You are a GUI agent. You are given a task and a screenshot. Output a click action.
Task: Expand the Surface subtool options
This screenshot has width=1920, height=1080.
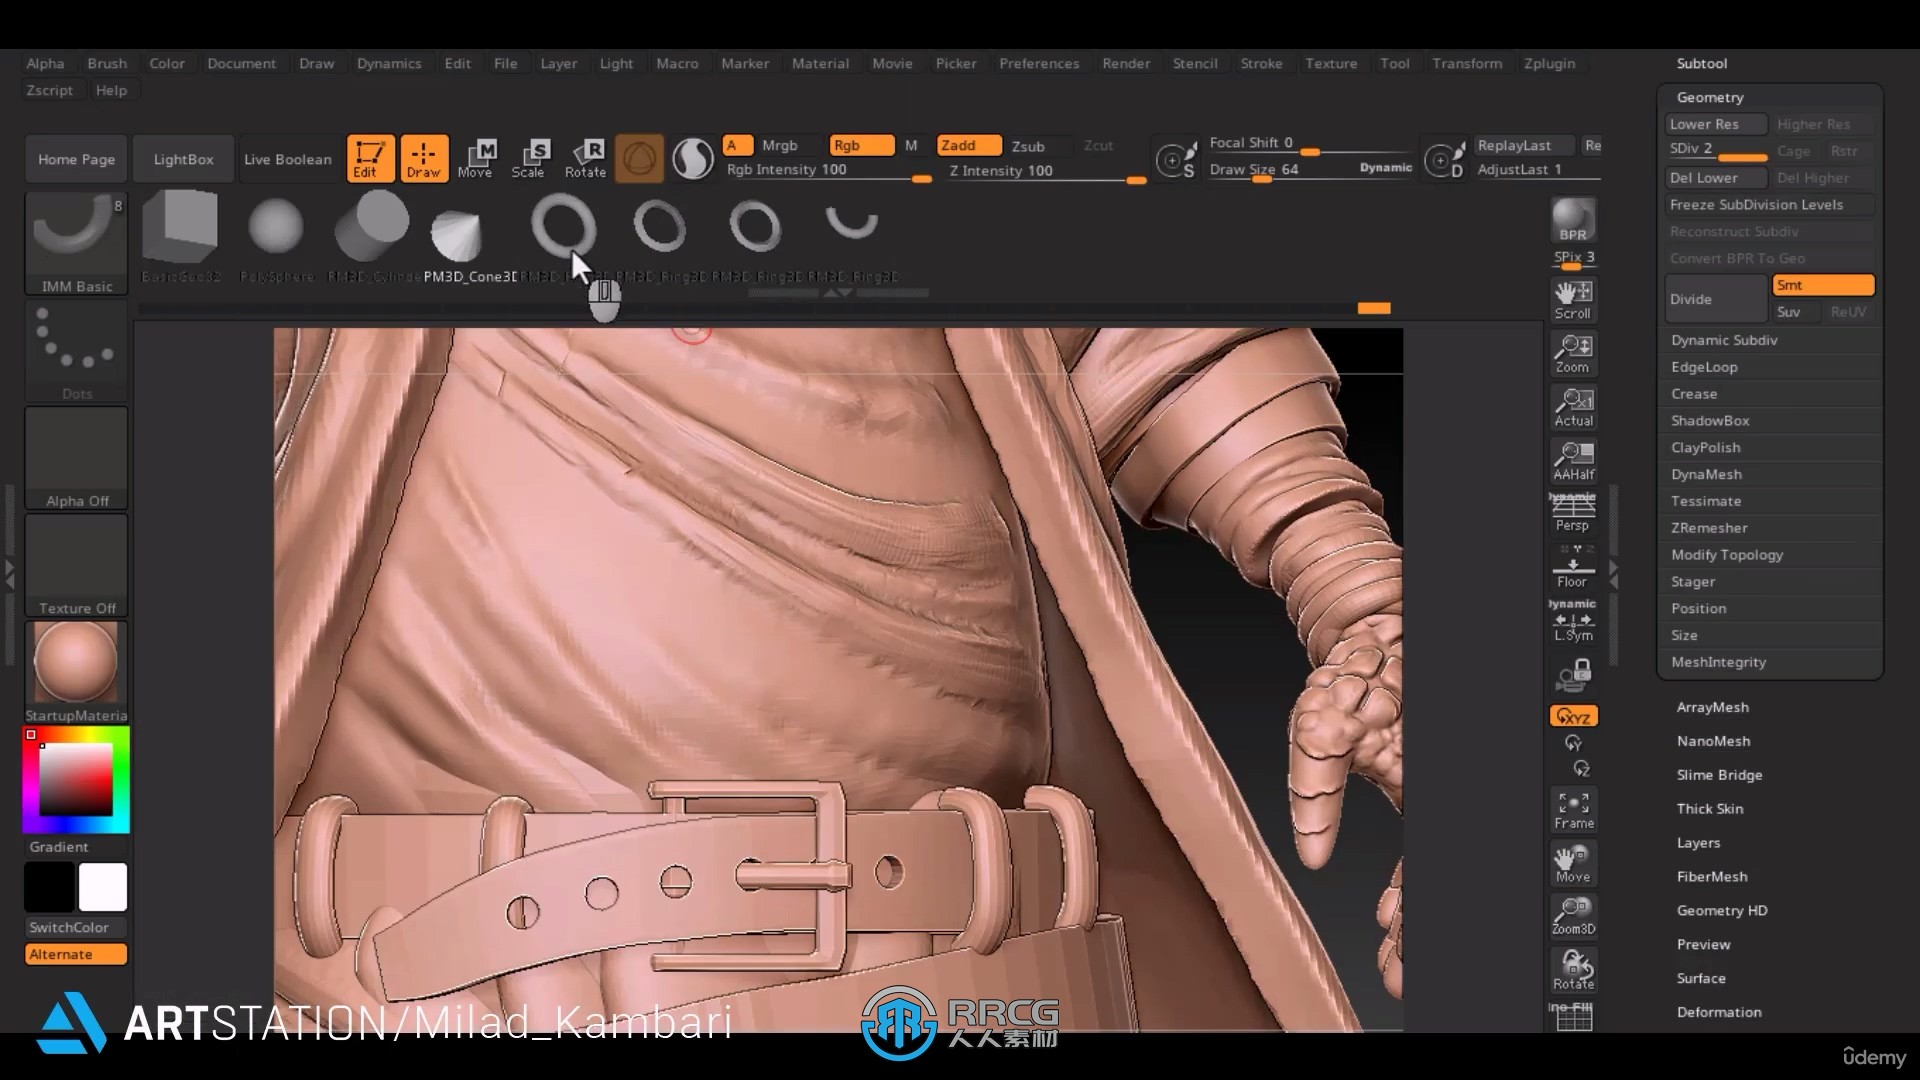[1701, 978]
